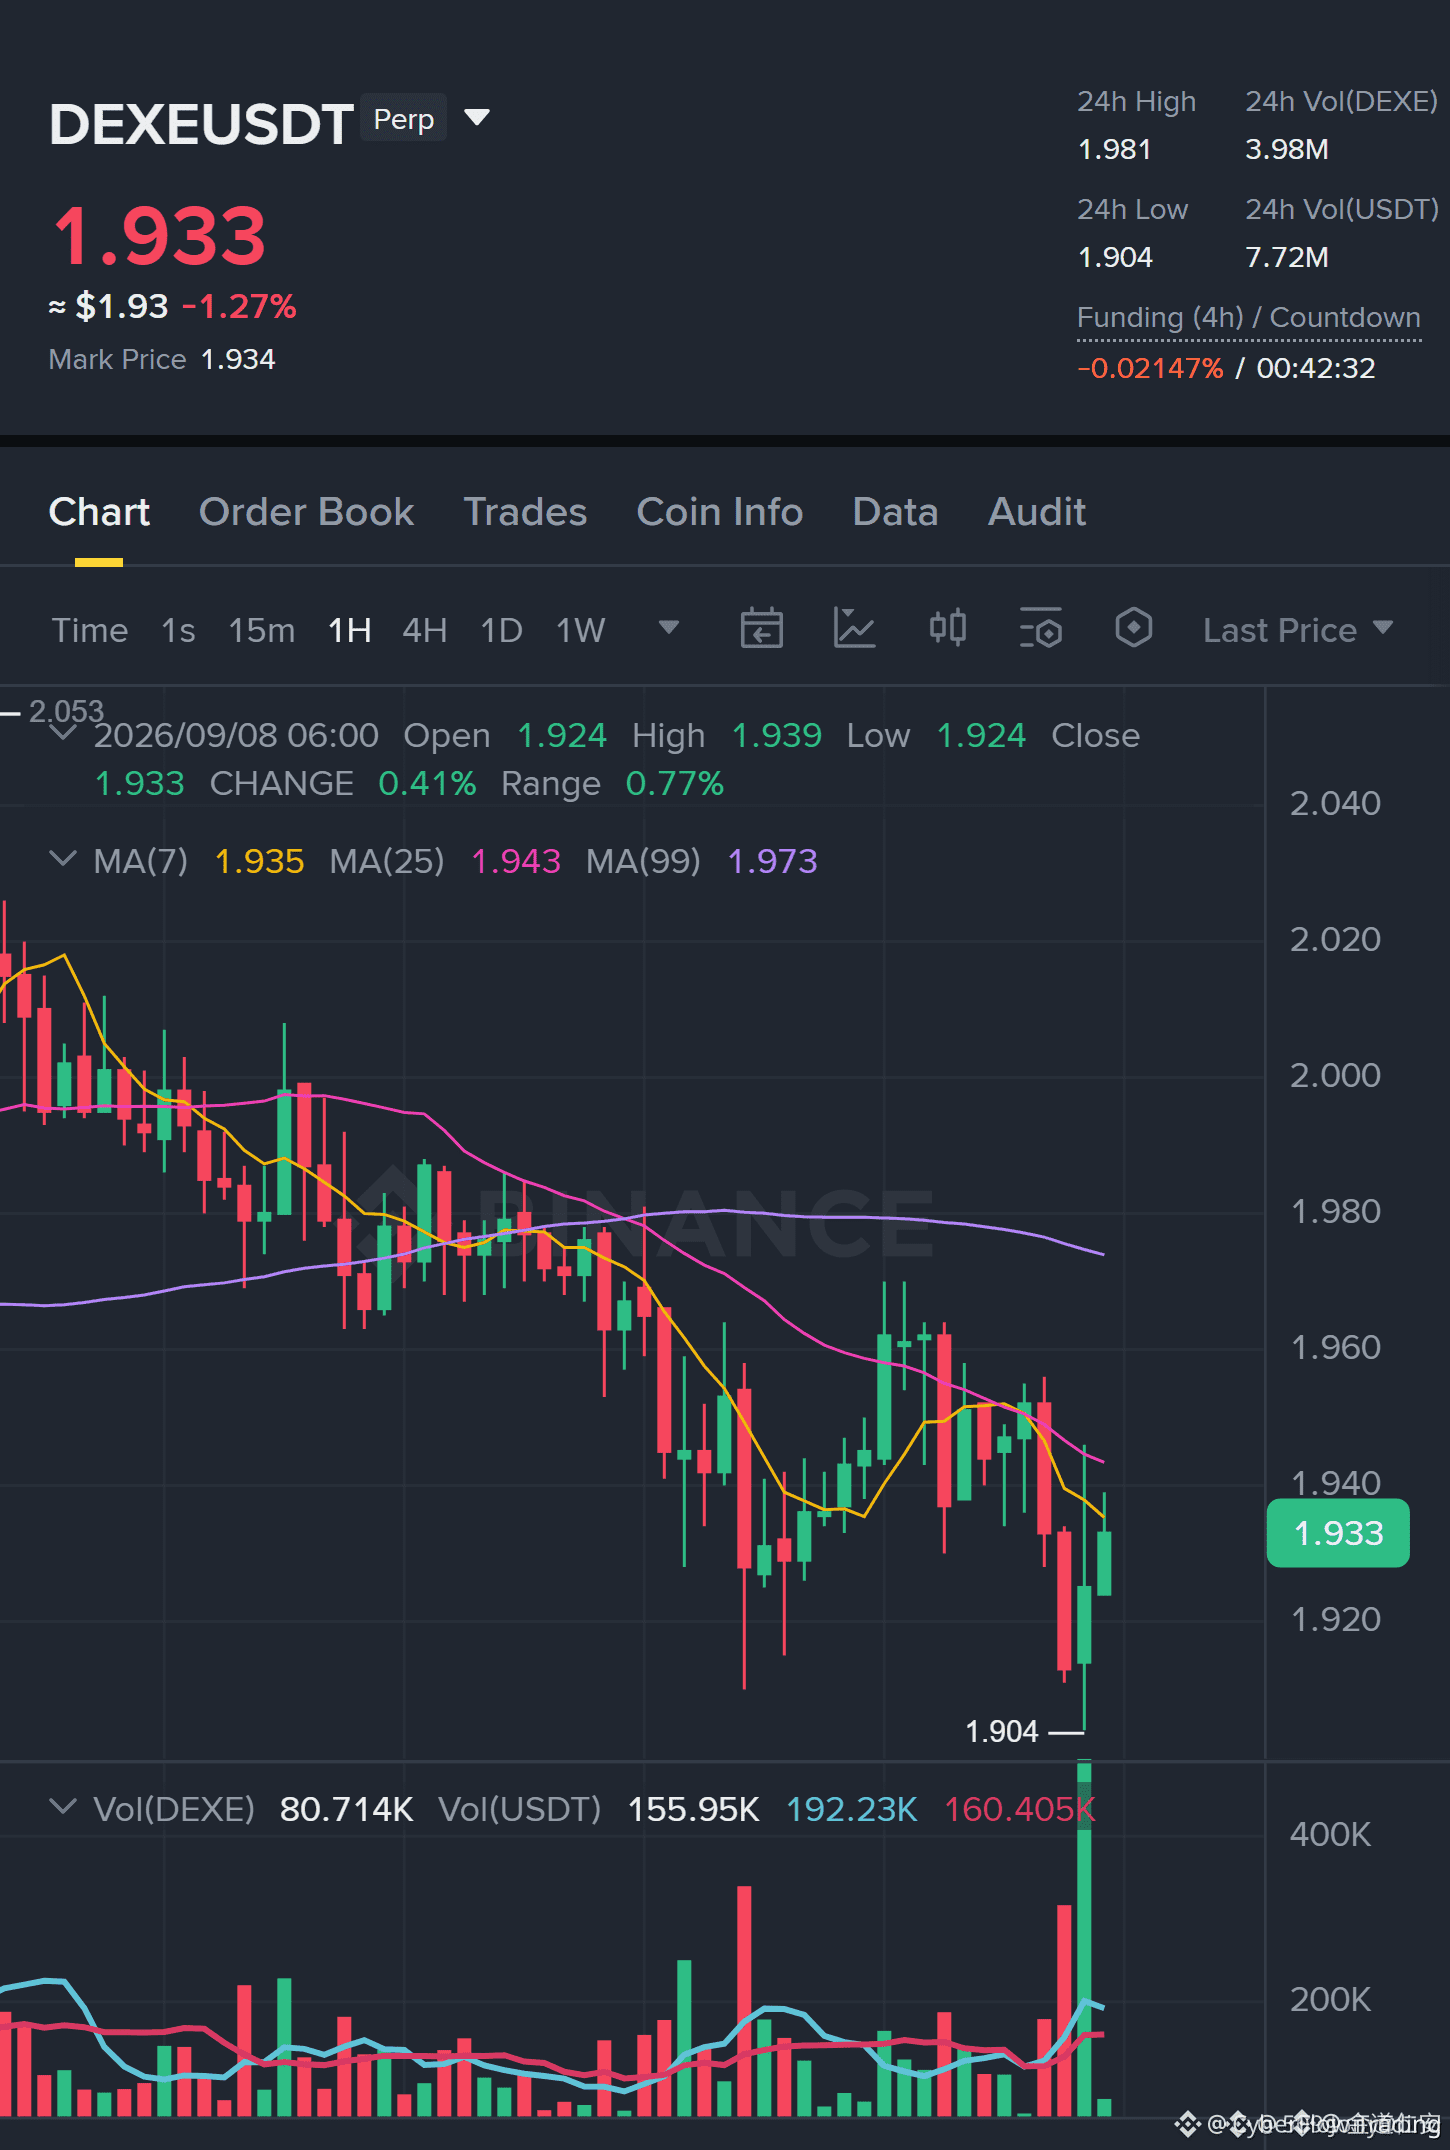This screenshot has width=1450, height=2150.
Task: Switch to the Trades tab
Action: pos(525,512)
